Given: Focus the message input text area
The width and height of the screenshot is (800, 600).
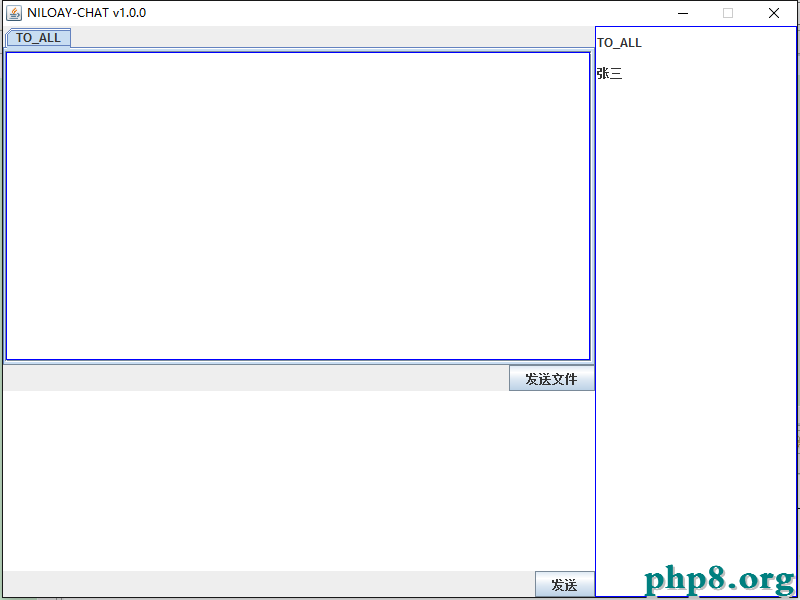Looking at the screenshot, I should pyautogui.click(x=299, y=481).
